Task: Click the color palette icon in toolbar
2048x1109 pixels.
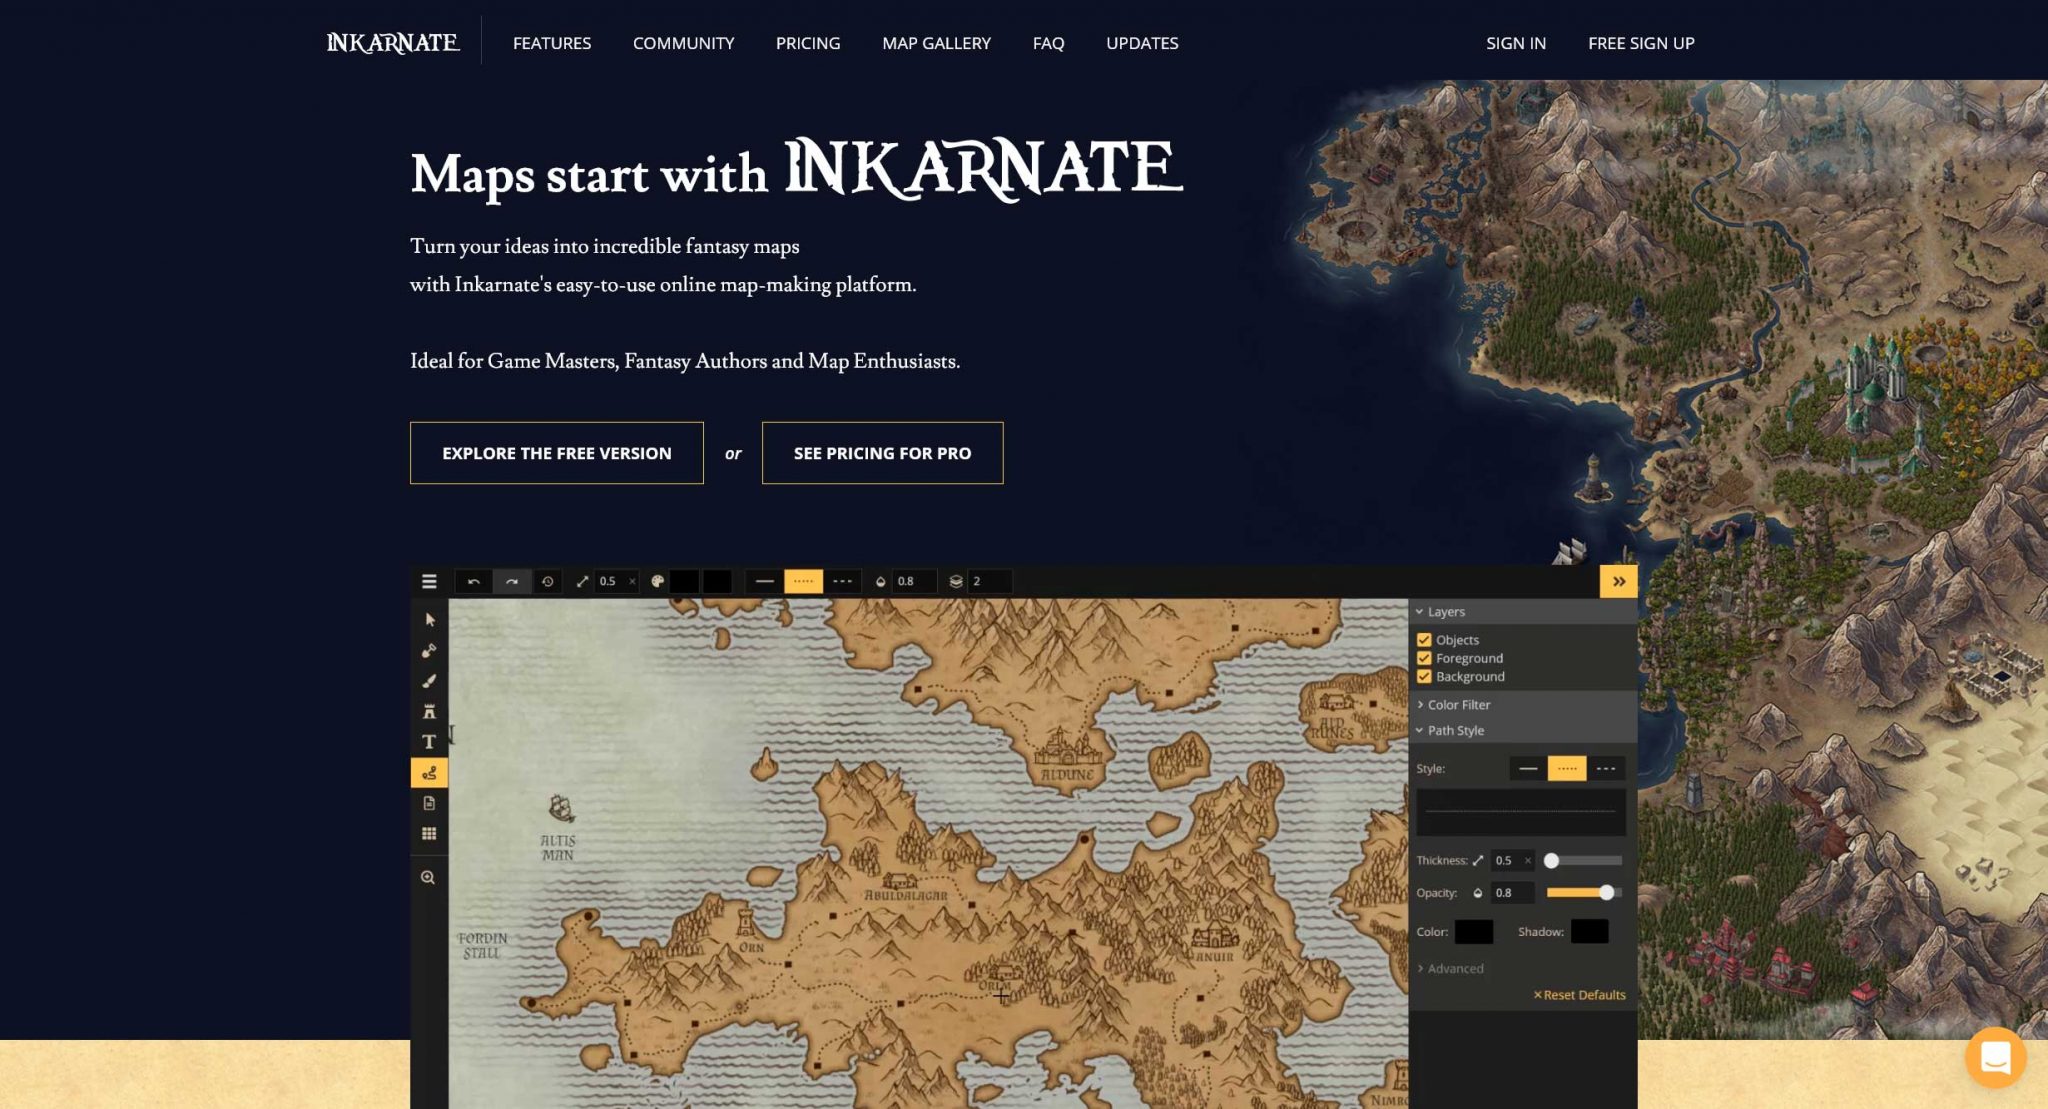Action: 657,581
